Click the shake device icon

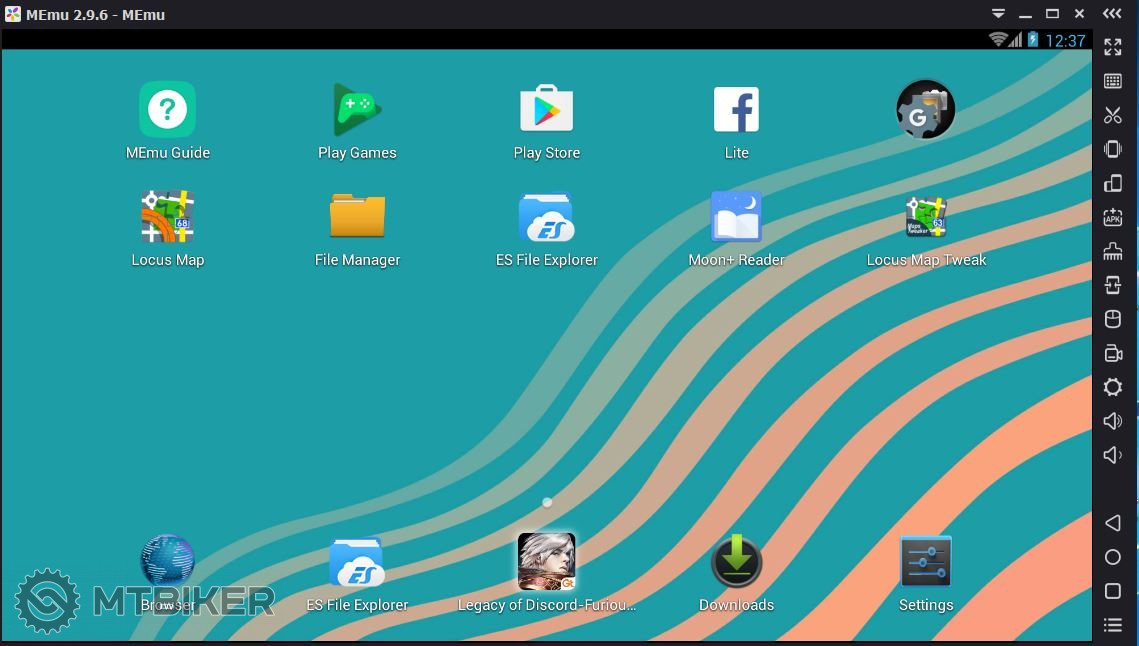click(1113, 149)
